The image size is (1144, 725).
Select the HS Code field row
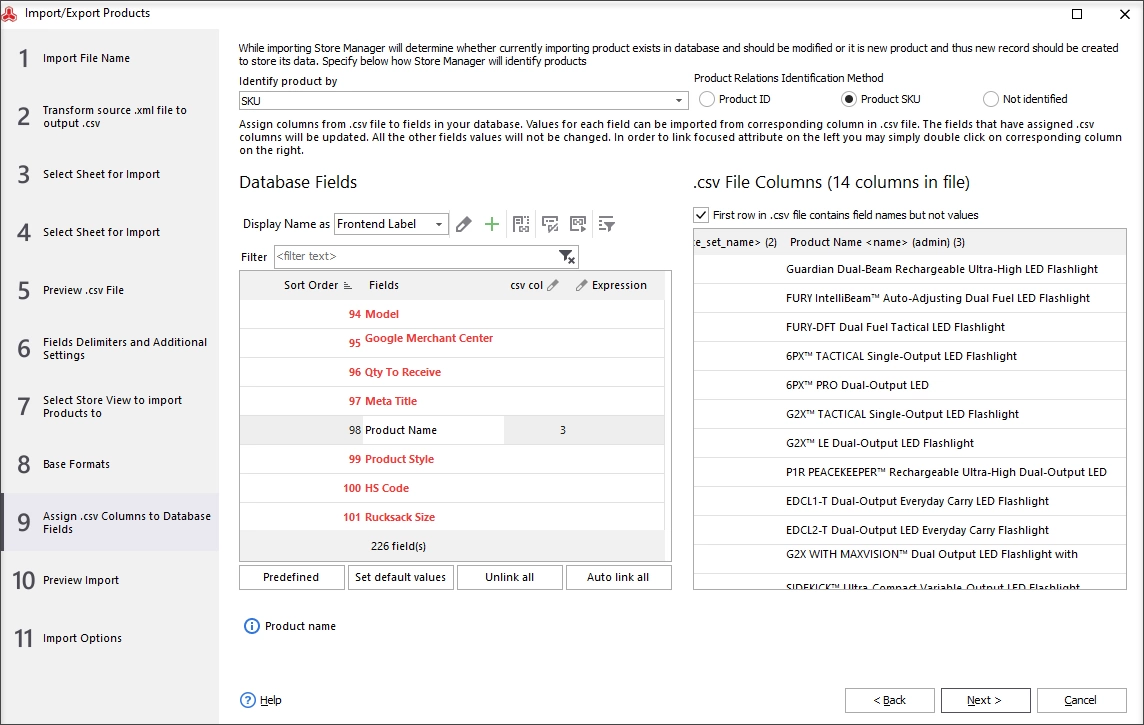(452, 488)
